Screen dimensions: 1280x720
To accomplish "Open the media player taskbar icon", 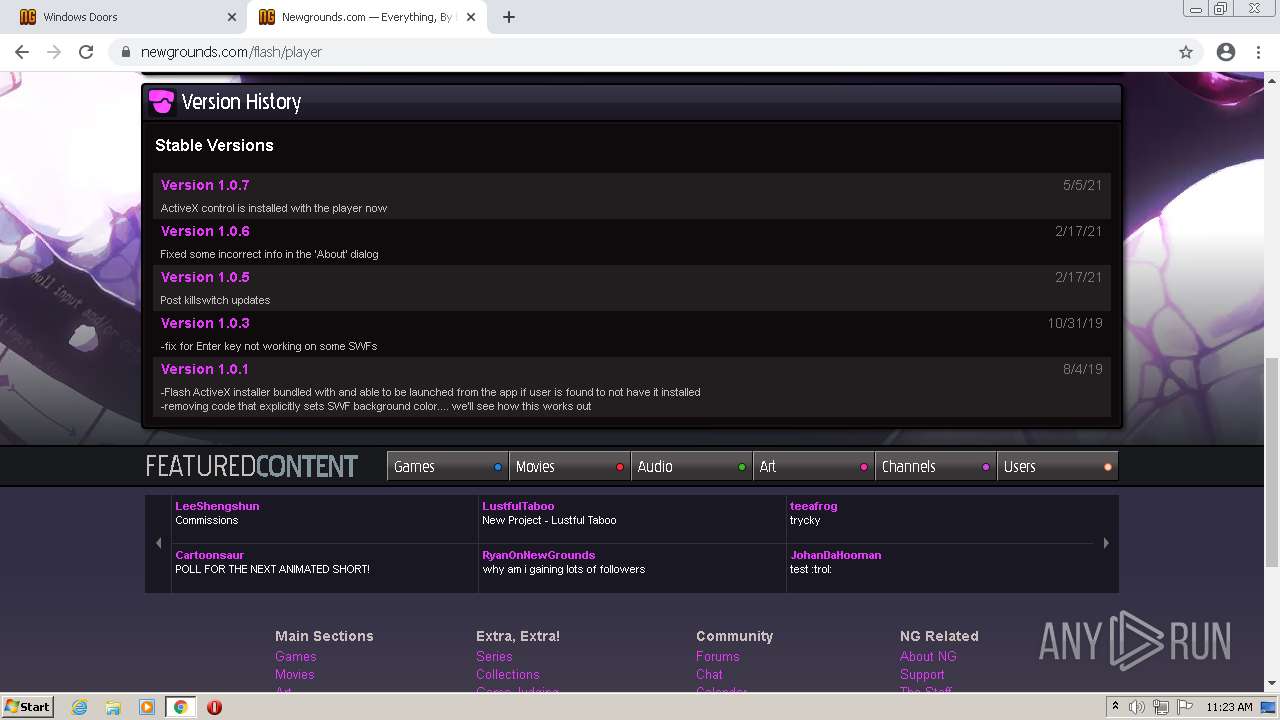I will (x=147, y=707).
